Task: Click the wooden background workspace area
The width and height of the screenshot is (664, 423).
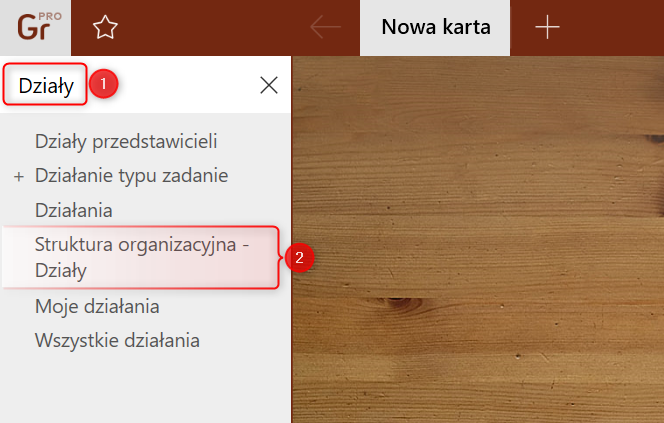Action: pyautogui.click(x=478, y=239)
